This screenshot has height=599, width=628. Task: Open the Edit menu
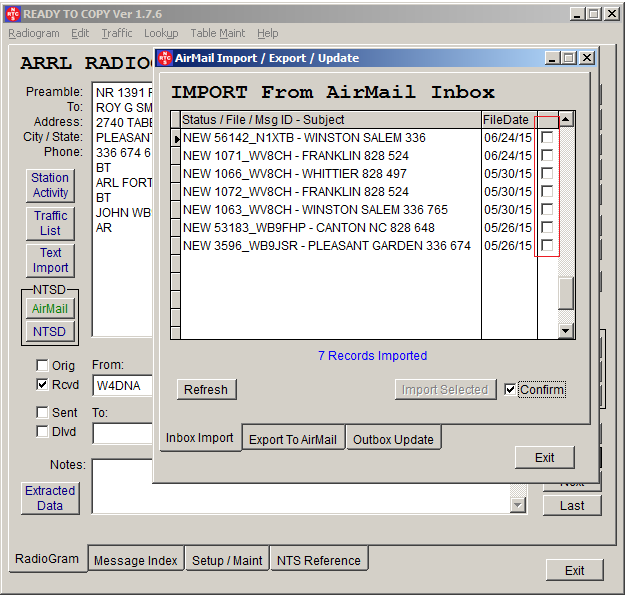(80, 33)
